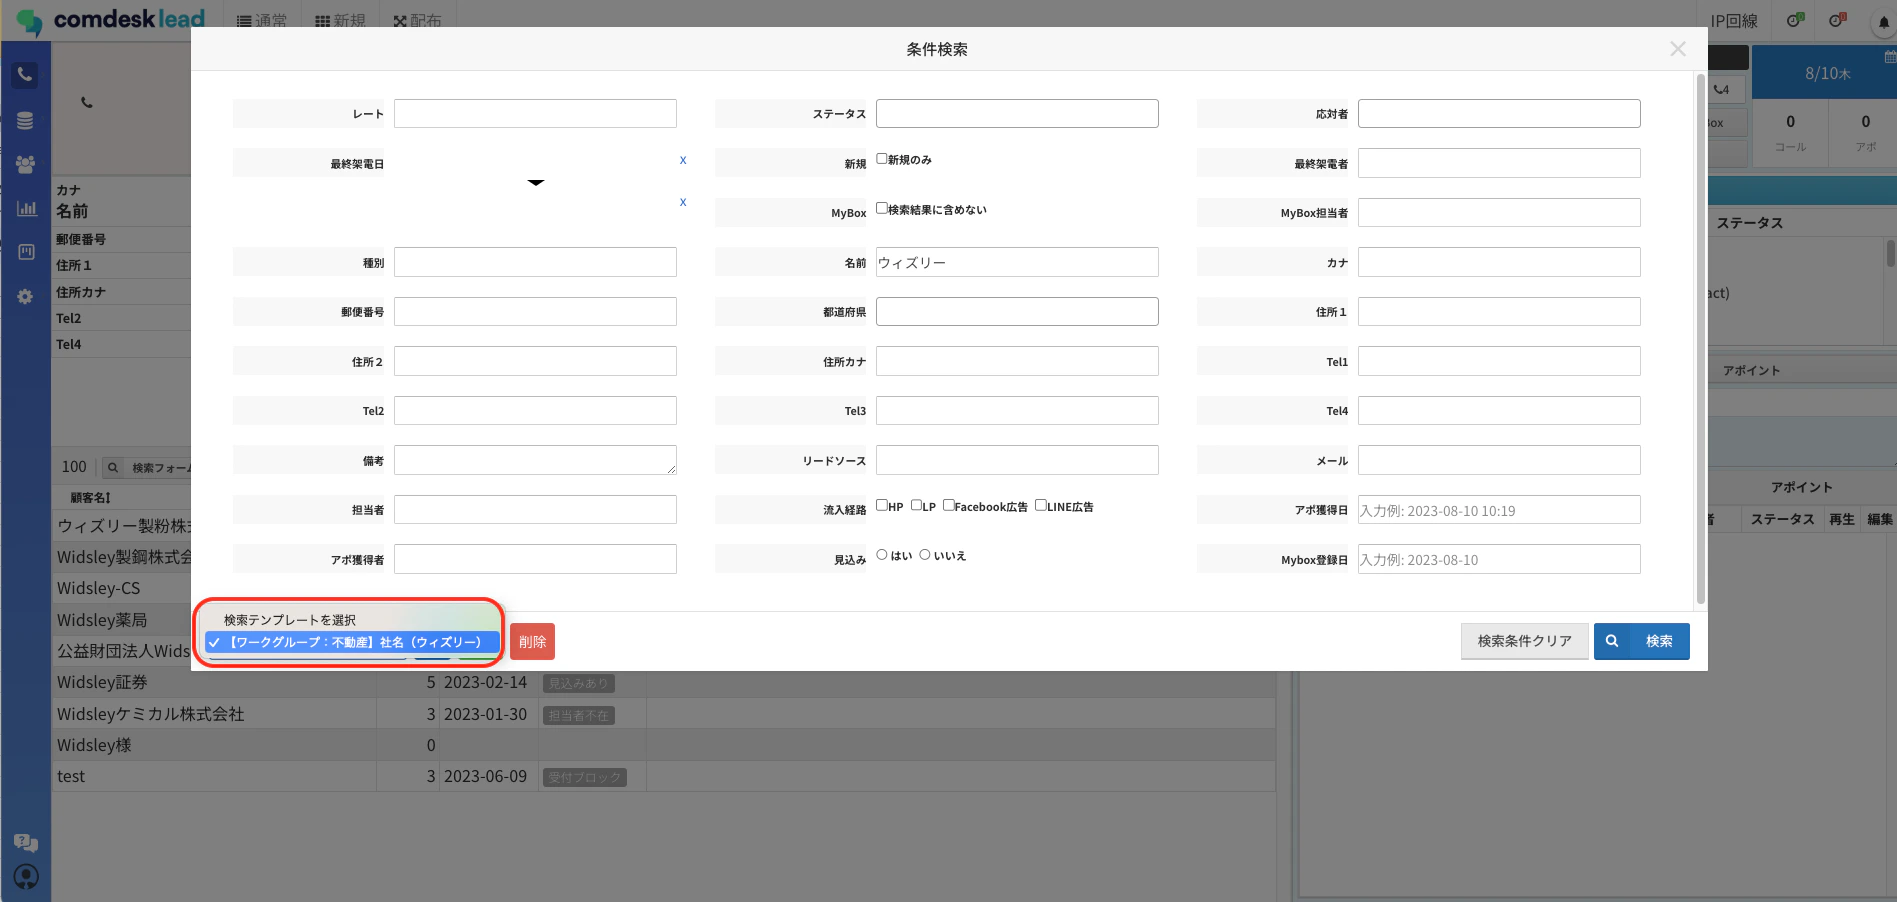The height and width of the screenshot is (902, 1897).
Task: Click the test row in the list
Action: 664,776
